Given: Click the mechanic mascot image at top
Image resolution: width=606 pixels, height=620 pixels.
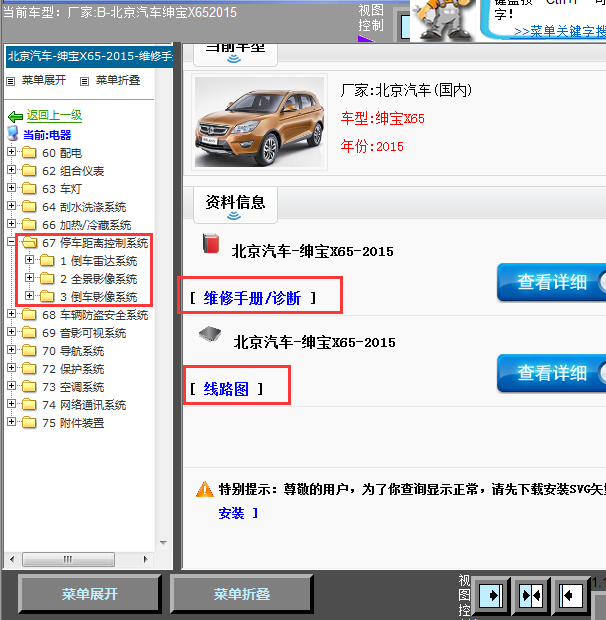Looking at the screenshot, I should tap(444, 20).
